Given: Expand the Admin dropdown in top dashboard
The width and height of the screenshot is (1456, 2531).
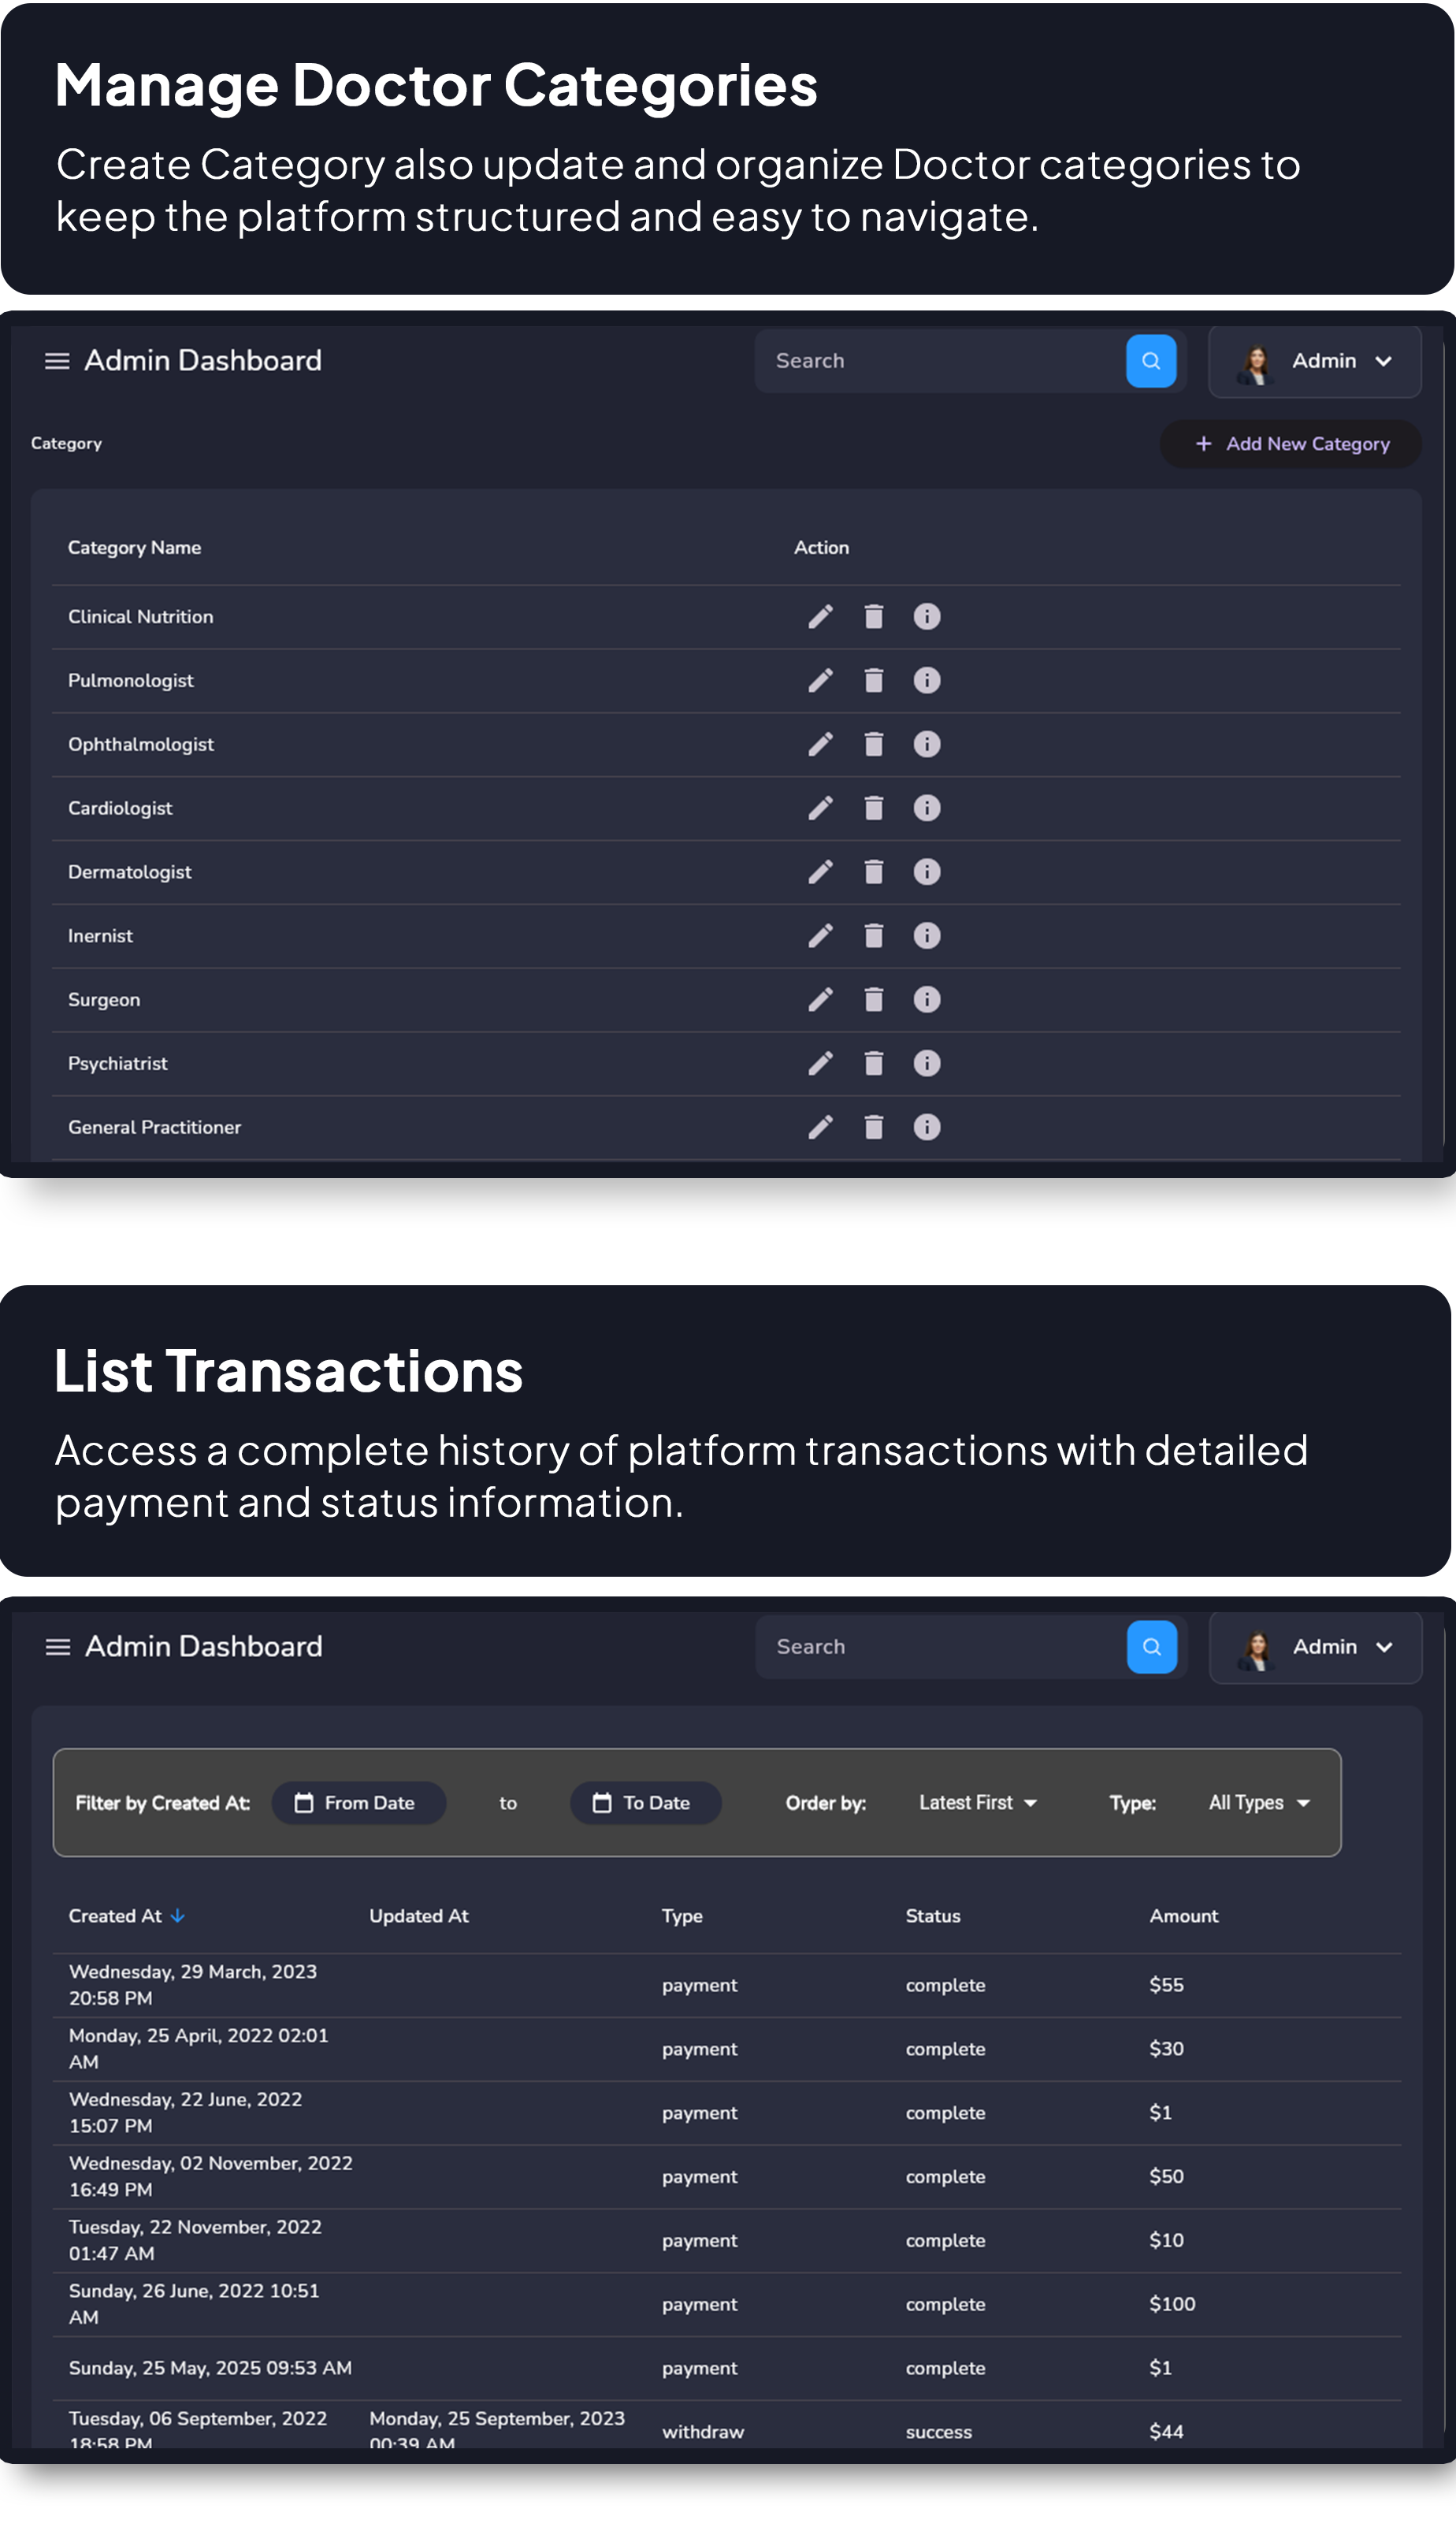Looking at the screenshot, I should click(x=1315, y=361).
